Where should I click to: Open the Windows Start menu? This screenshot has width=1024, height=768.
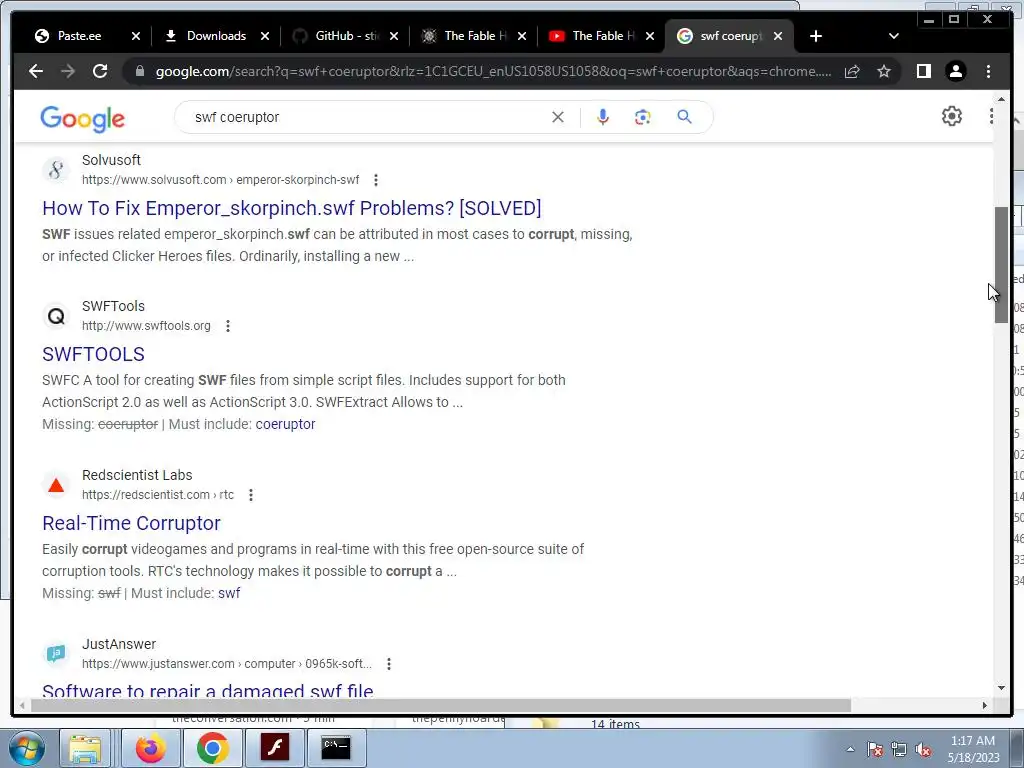(x=26, y=748)
